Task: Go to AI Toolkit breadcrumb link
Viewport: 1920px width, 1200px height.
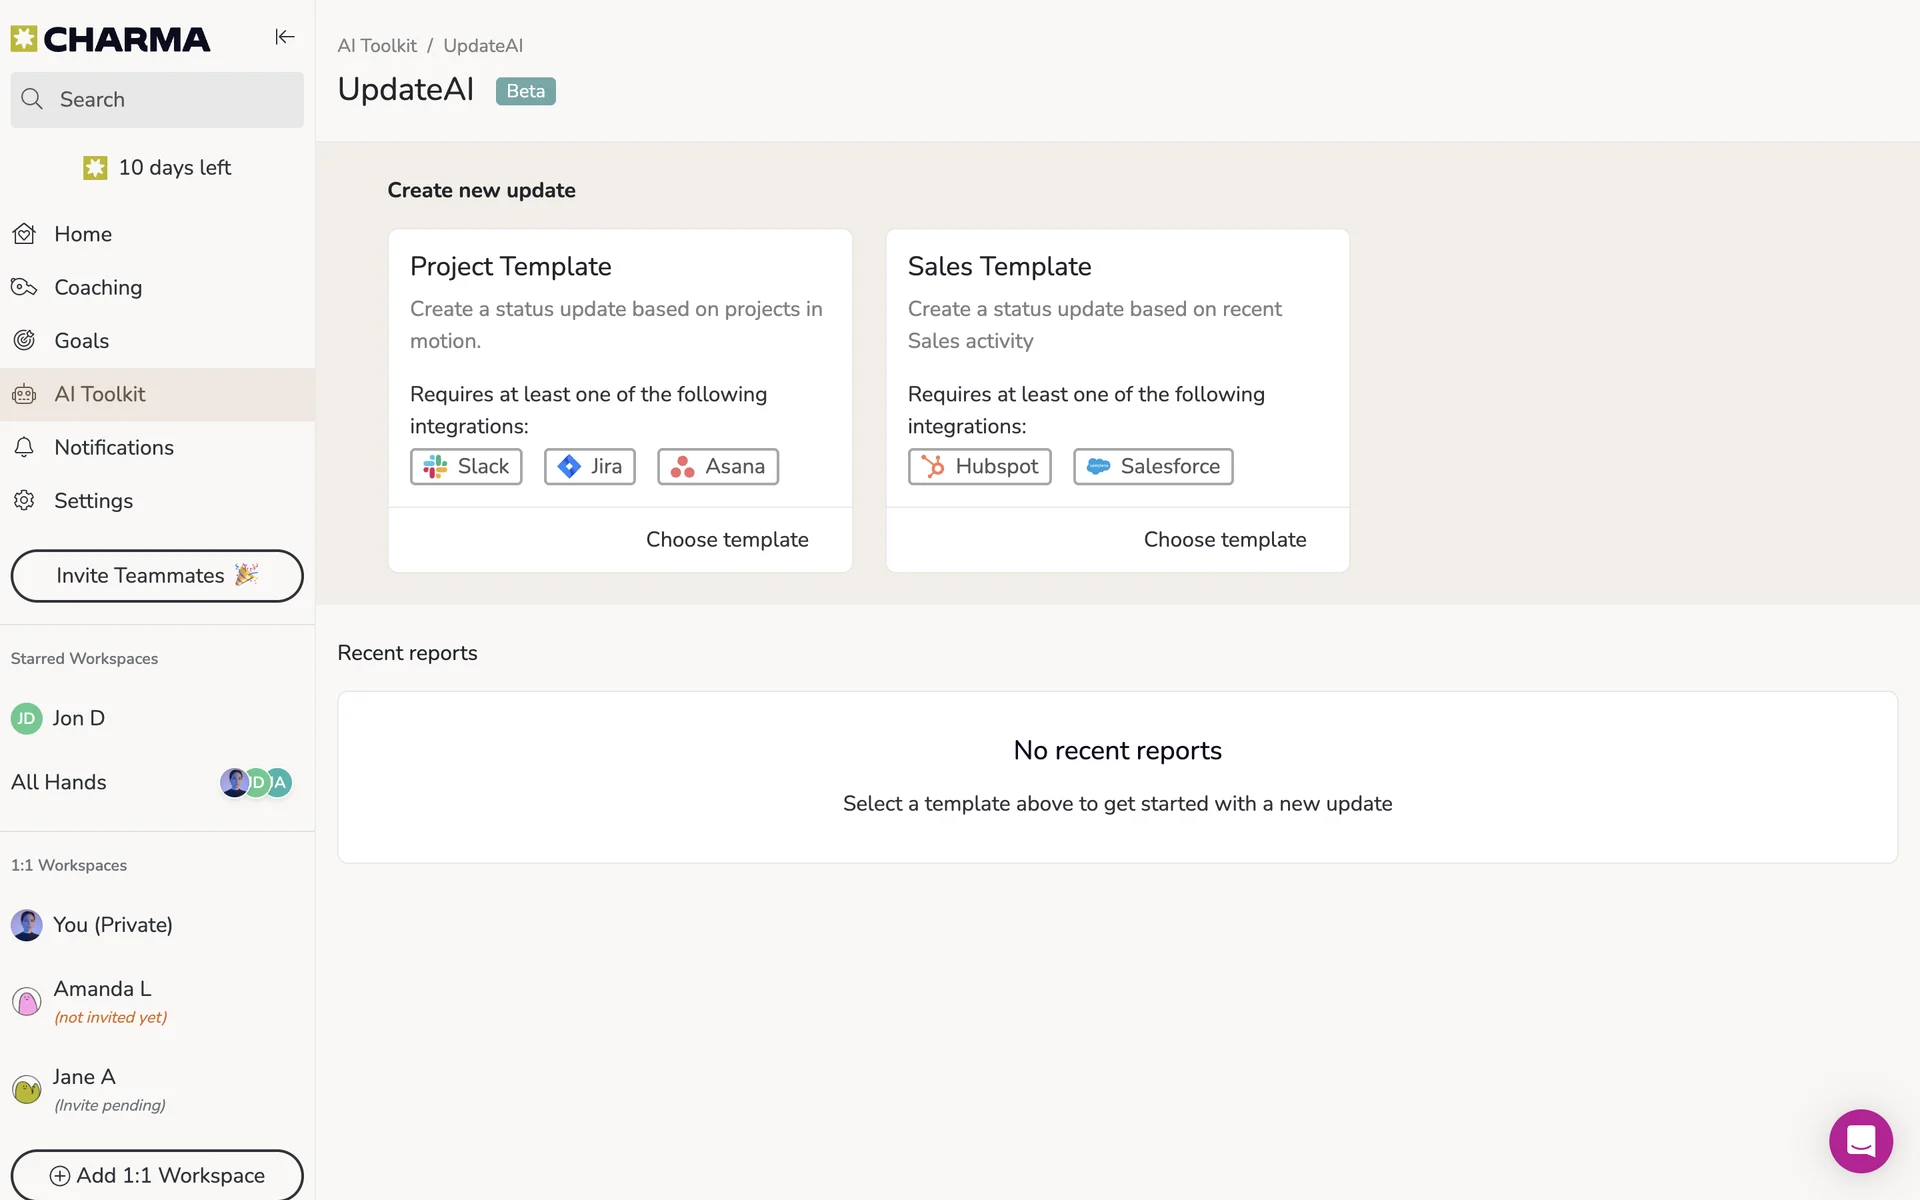Action: (x=377, y=46)
